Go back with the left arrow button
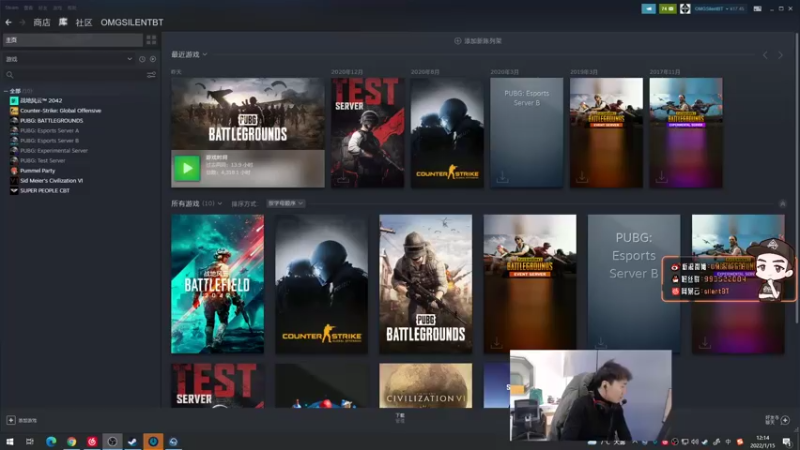The height and width of the screenshot is (450, 800). [8, 22]
